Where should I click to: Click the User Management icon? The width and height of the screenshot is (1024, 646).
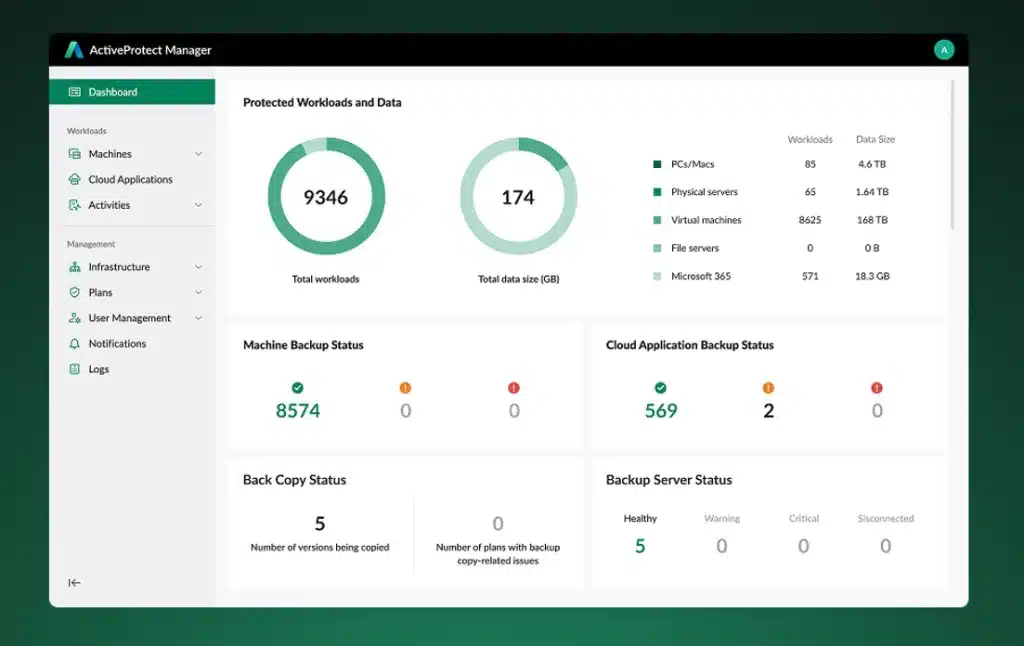(x=74, y=318)
